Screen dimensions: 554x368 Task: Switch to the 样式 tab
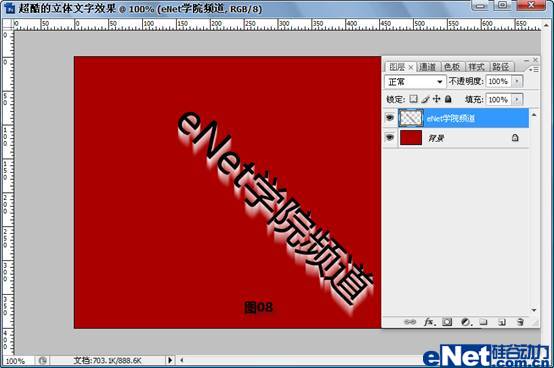click(x=476, y=67)
